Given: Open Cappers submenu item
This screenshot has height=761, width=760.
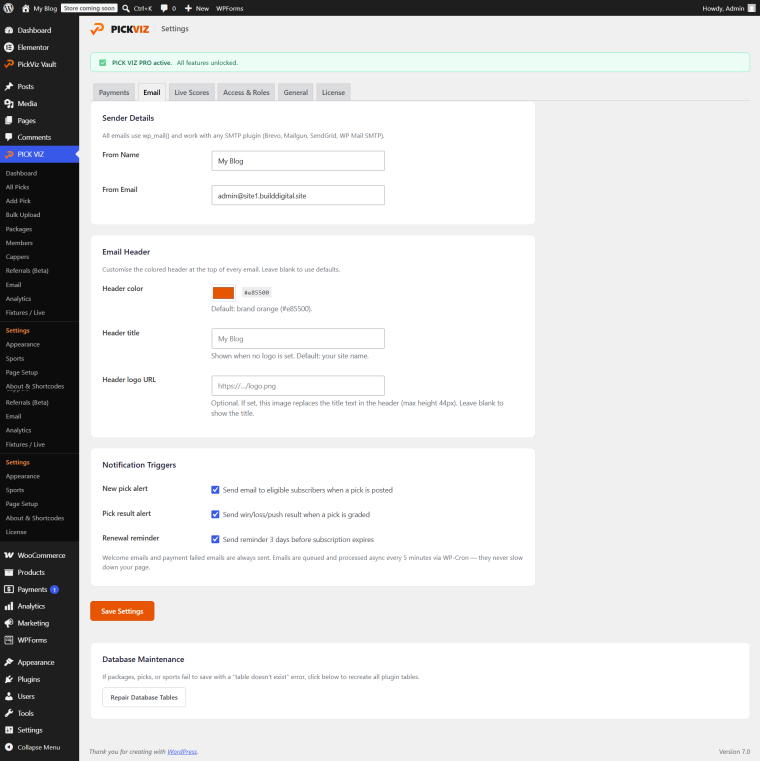Looking at the screenshot, I should (17, 257).
